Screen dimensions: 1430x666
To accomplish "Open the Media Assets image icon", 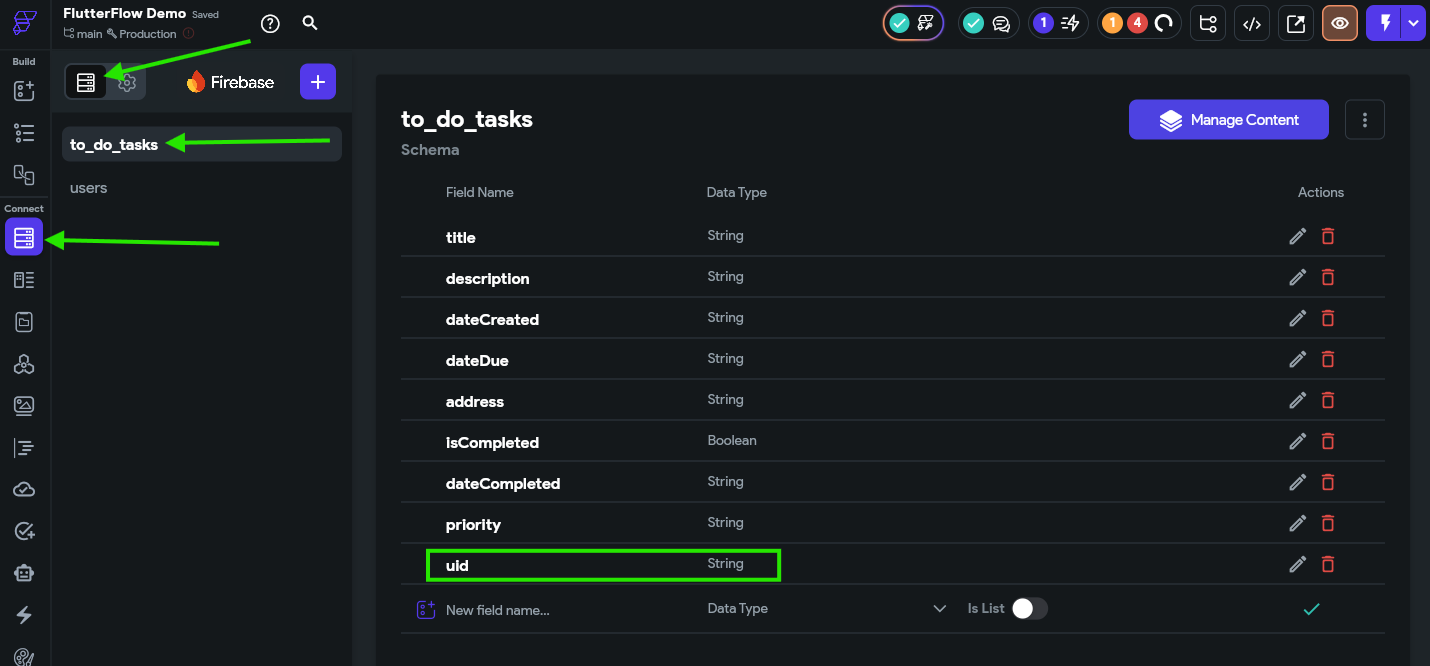I will tap(24, 406).
